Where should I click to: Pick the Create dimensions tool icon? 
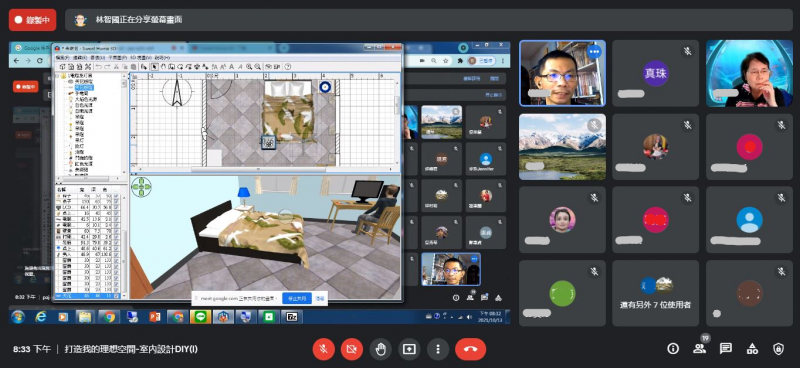pyautogui.click(x=197, y=67)
